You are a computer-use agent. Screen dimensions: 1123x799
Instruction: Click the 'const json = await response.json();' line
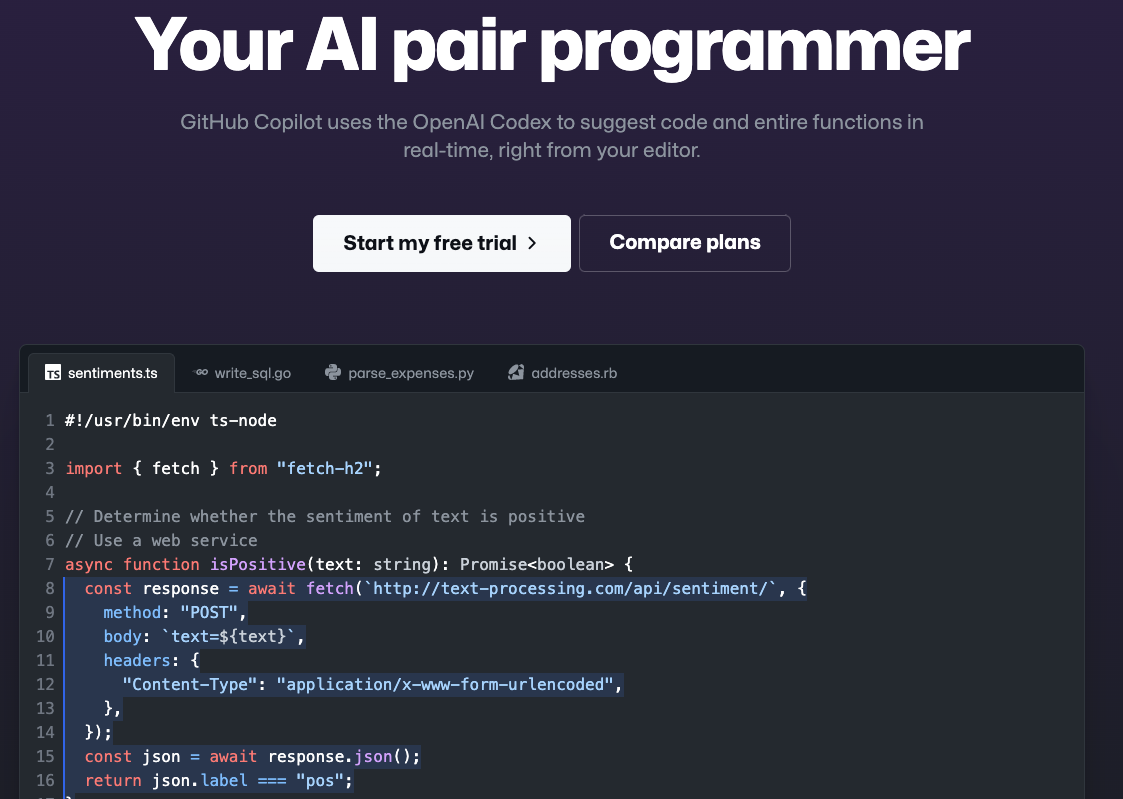coord(252,757)
